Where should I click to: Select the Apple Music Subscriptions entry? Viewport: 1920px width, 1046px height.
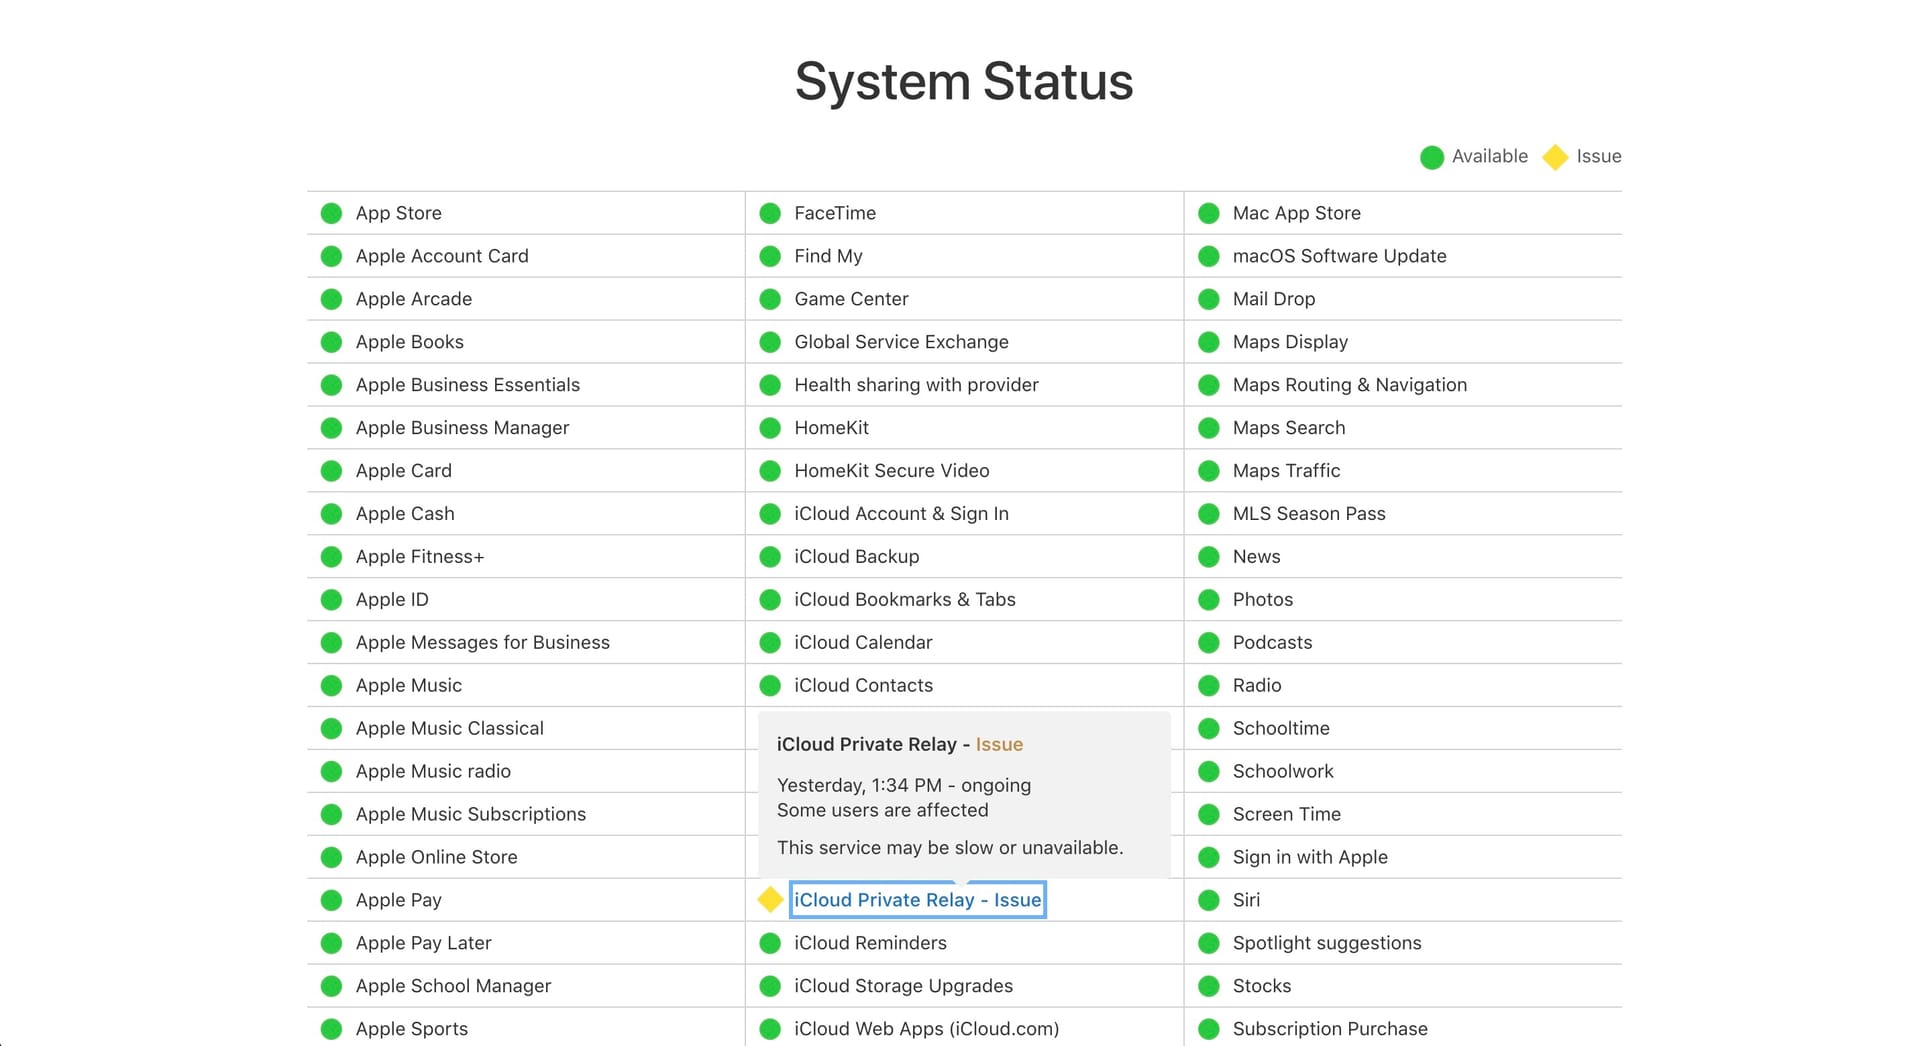(471, 814)
